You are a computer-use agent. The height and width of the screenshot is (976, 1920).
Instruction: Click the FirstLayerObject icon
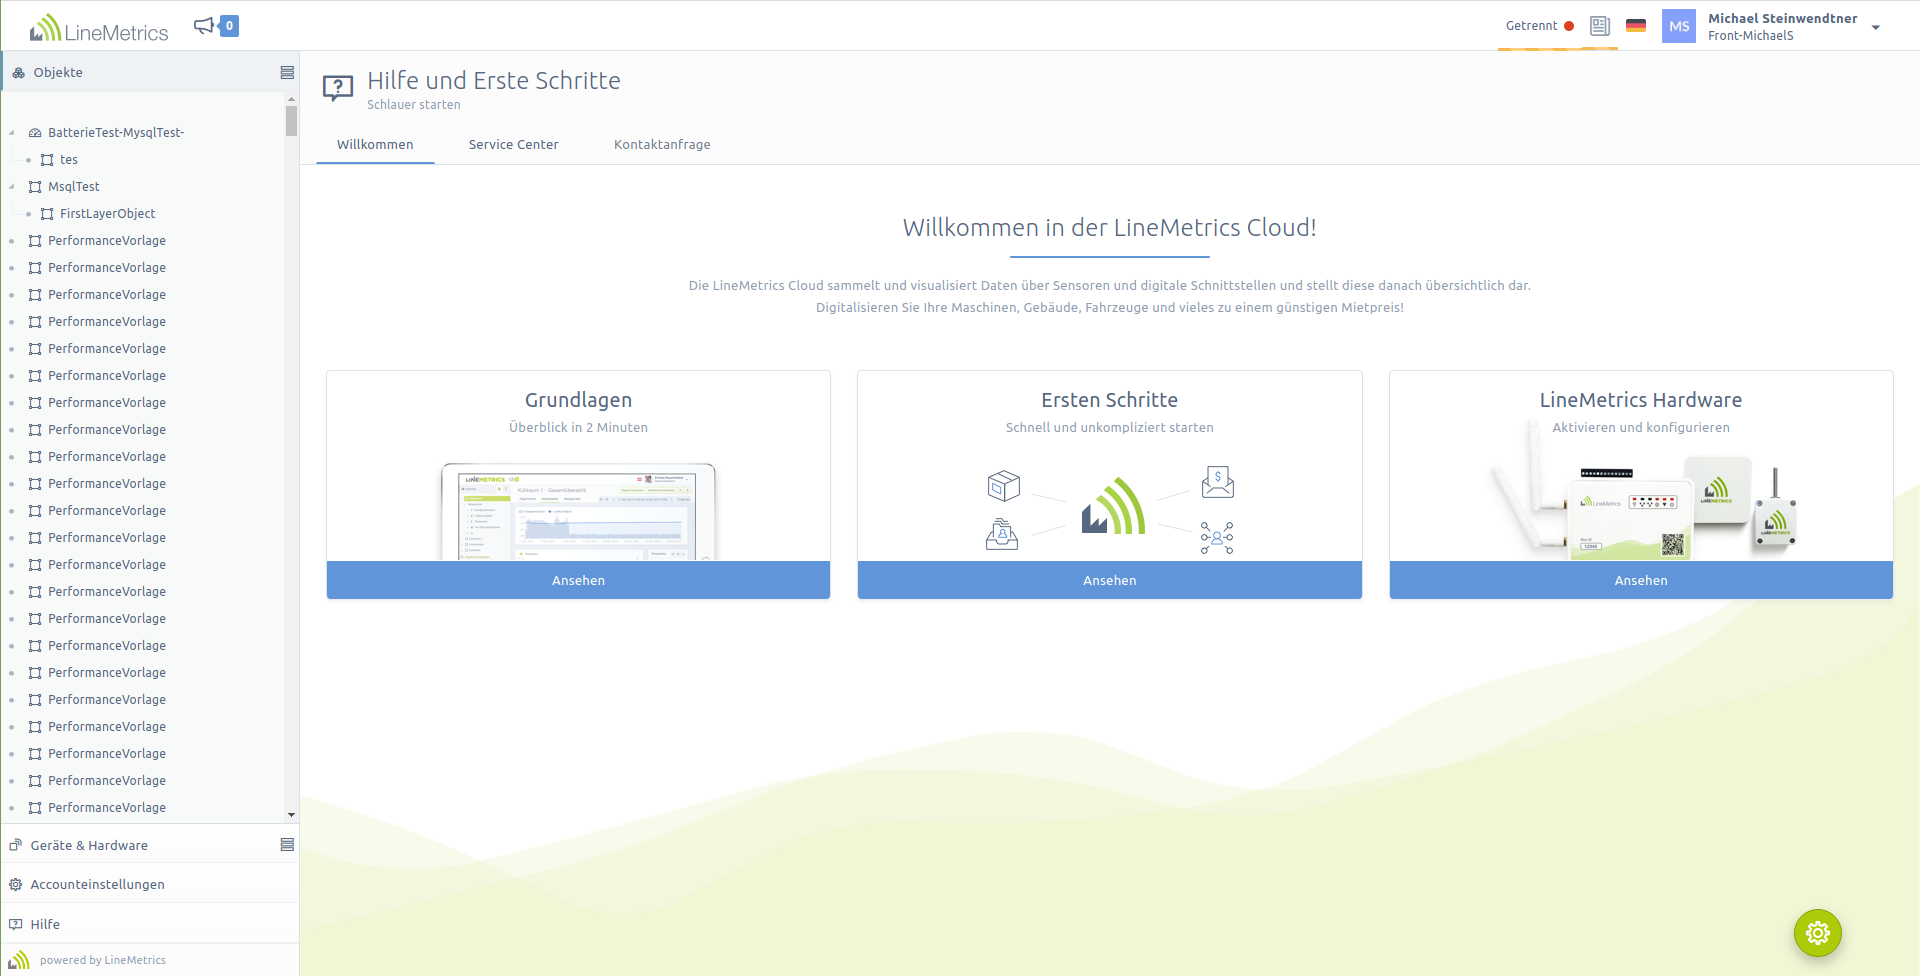pyautogui.click(x=47, y=214)
